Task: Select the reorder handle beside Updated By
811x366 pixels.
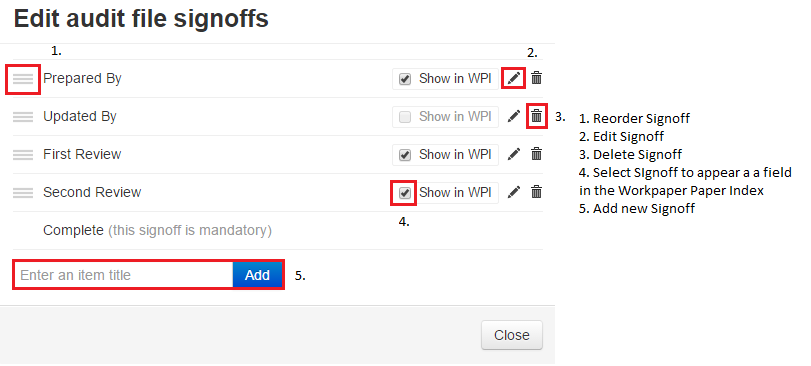Action: (23, 117)
